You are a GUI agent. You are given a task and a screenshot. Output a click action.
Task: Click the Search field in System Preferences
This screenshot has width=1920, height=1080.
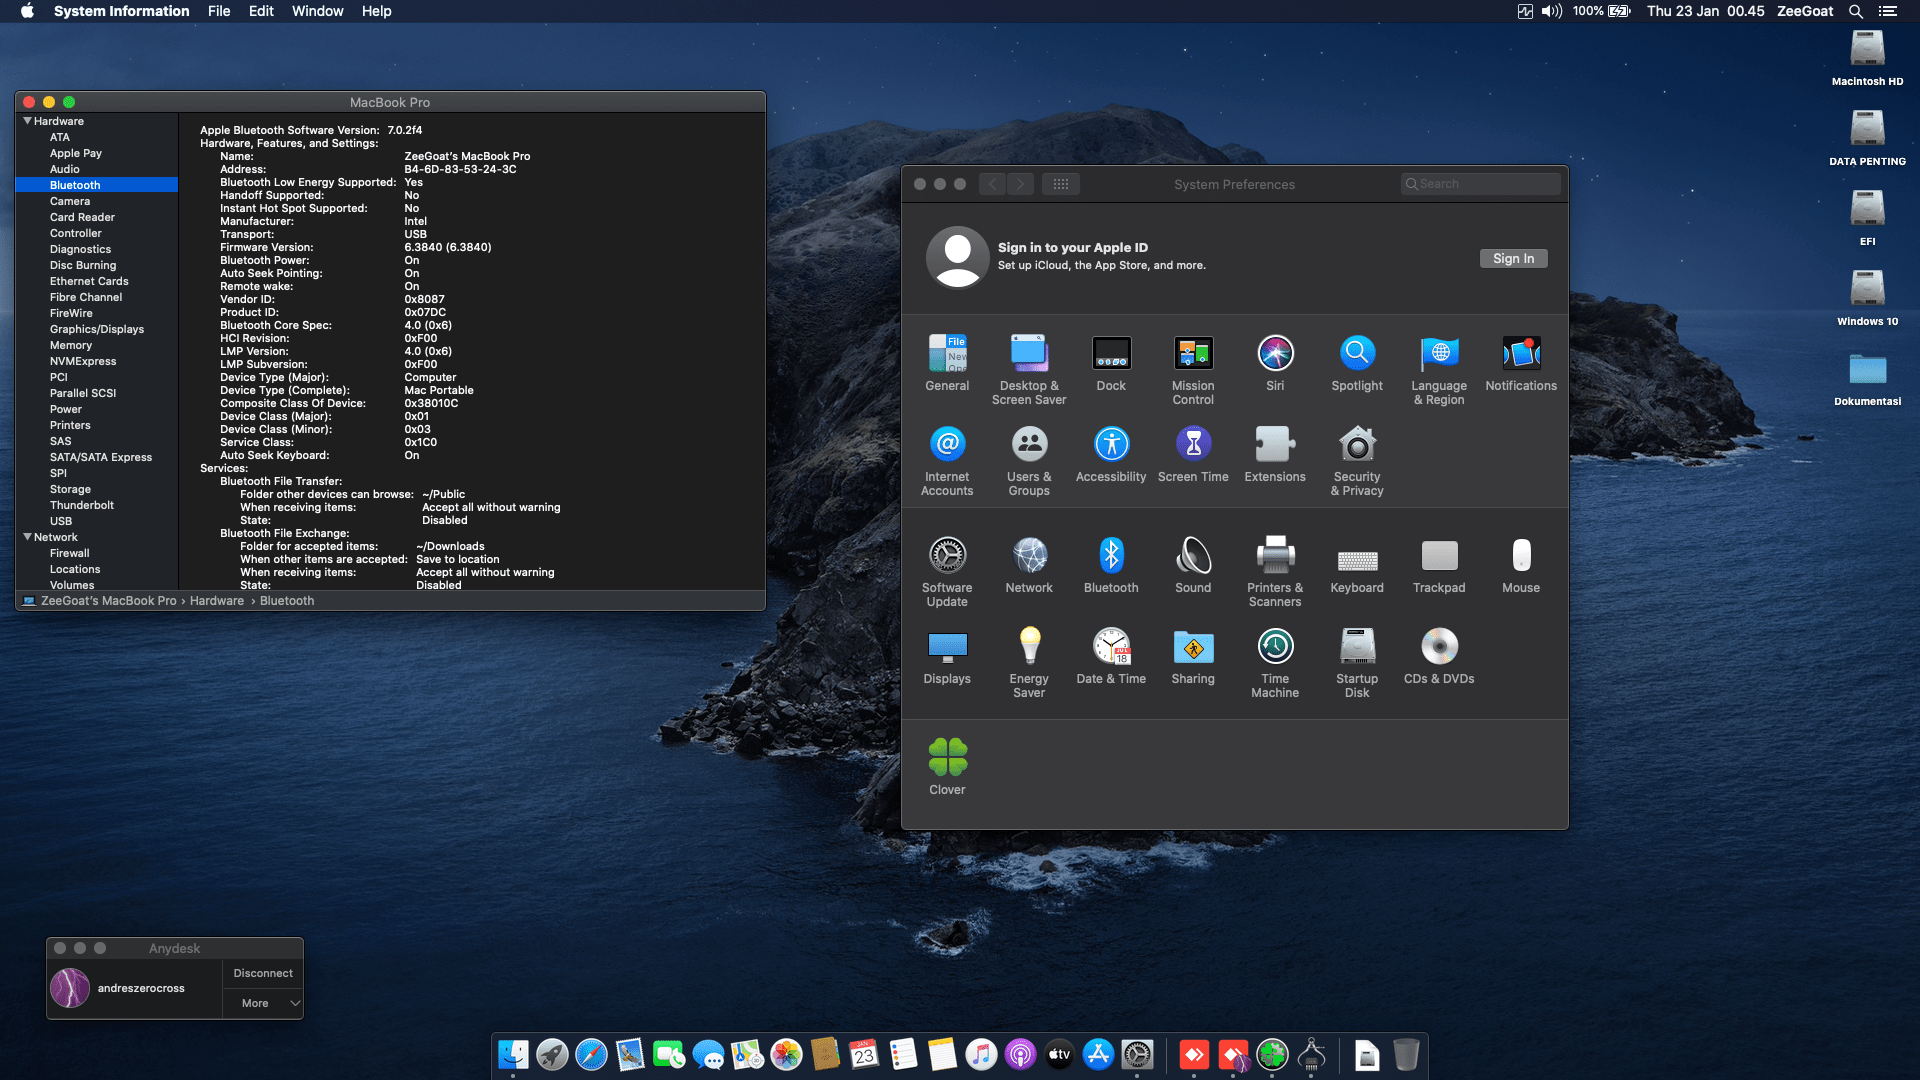click(1480, 184)
